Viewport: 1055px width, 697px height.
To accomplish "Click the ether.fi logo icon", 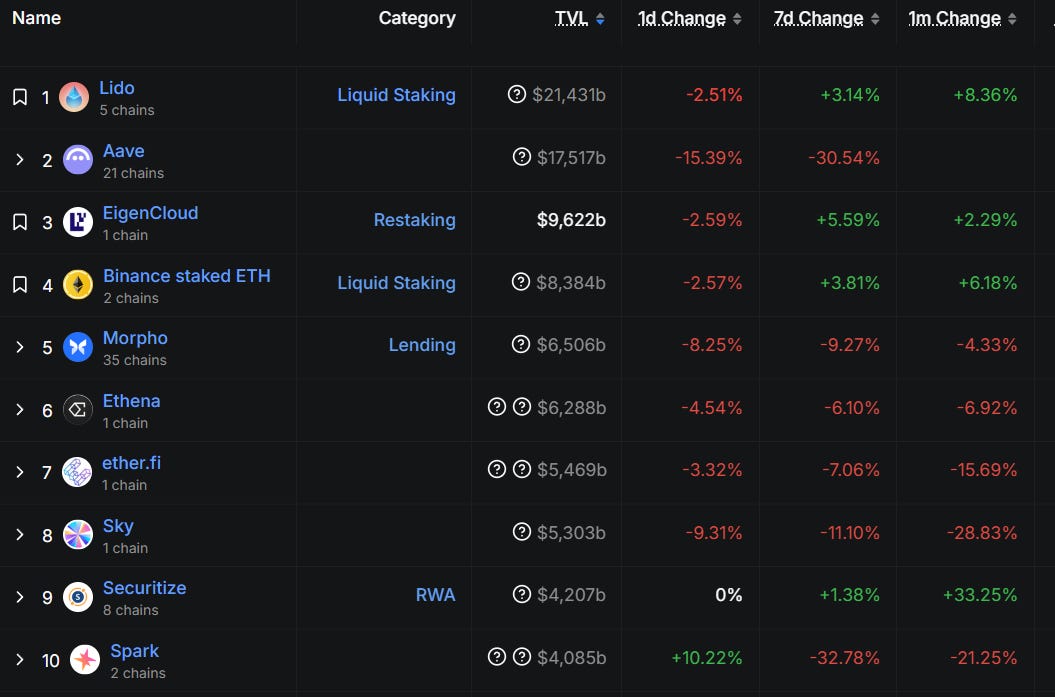I will (77, 472).
